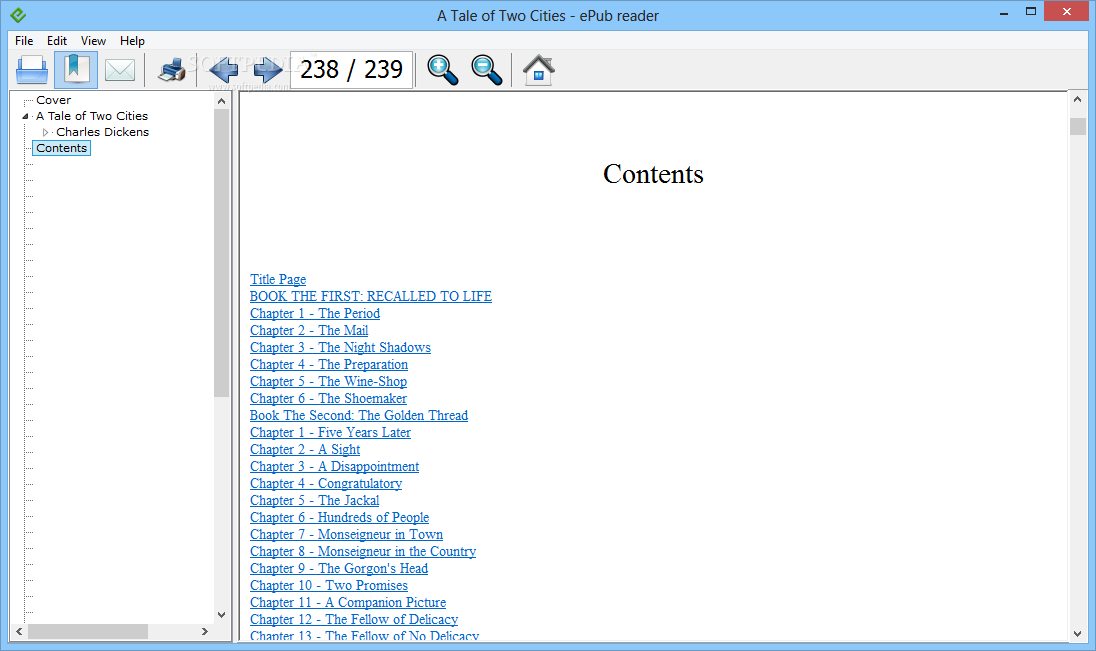Open Chapter 6 - Hundreds of People link
1096x651 pixels.
(340, 517)
